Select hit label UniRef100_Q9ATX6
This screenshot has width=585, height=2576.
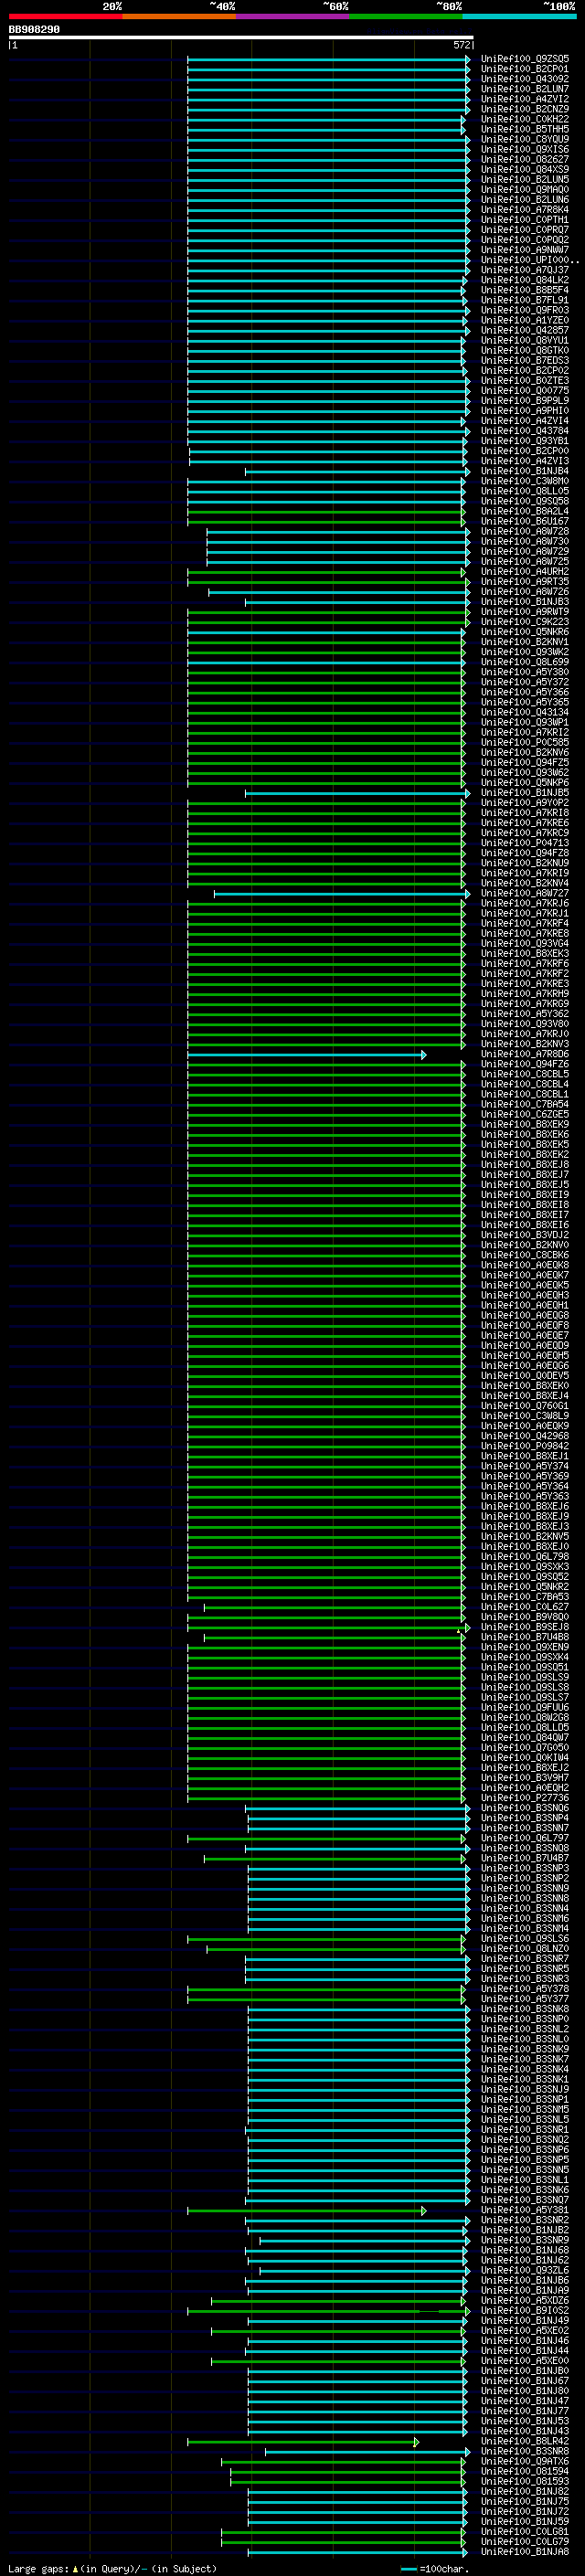tap(525, 2461)
